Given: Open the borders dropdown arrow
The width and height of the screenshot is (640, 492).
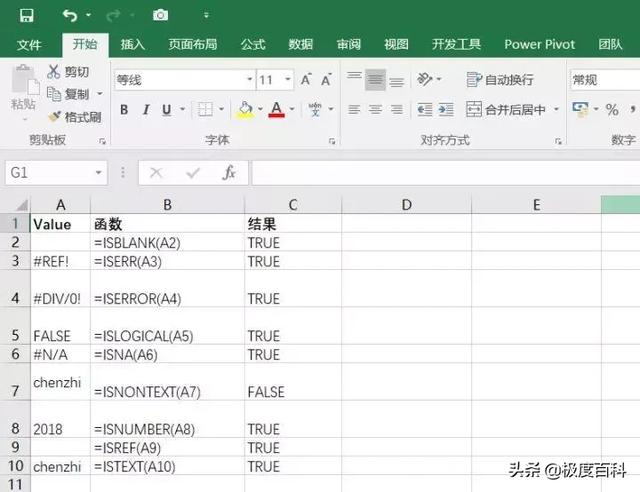Looking at the screenshot, I should [221, 109].
